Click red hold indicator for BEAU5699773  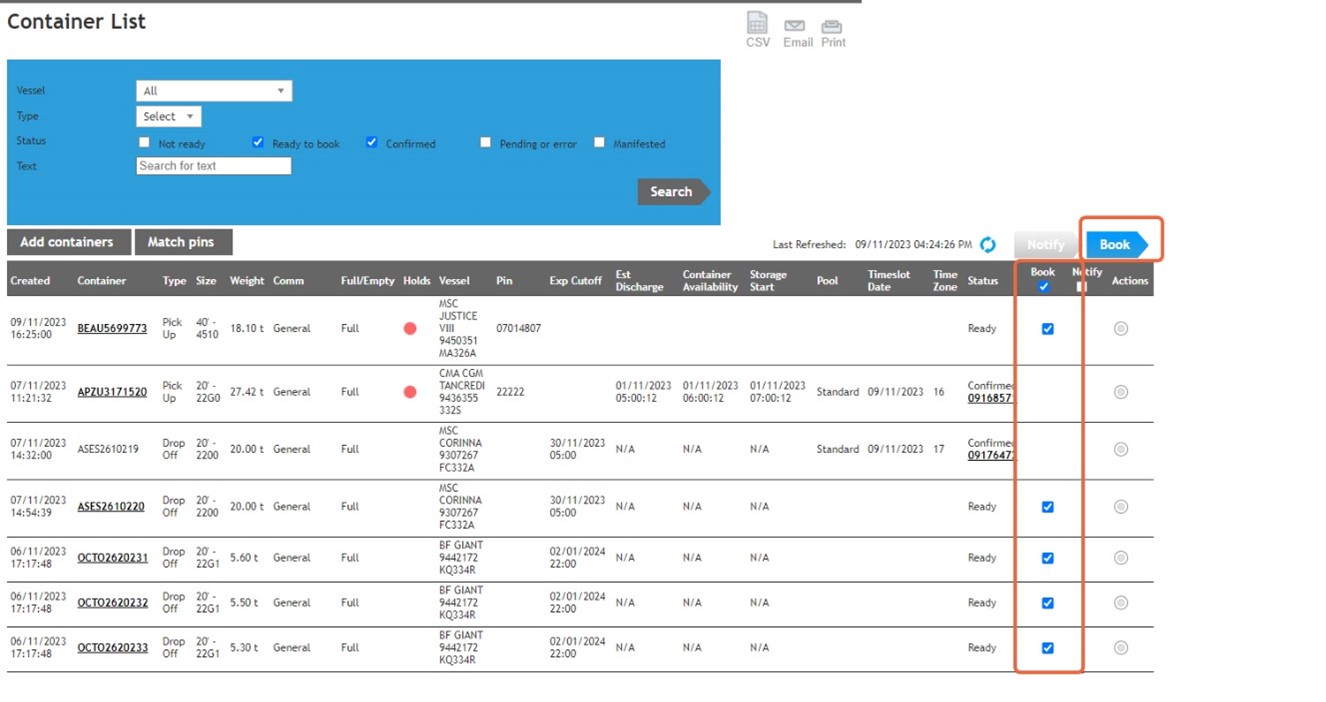410,329
